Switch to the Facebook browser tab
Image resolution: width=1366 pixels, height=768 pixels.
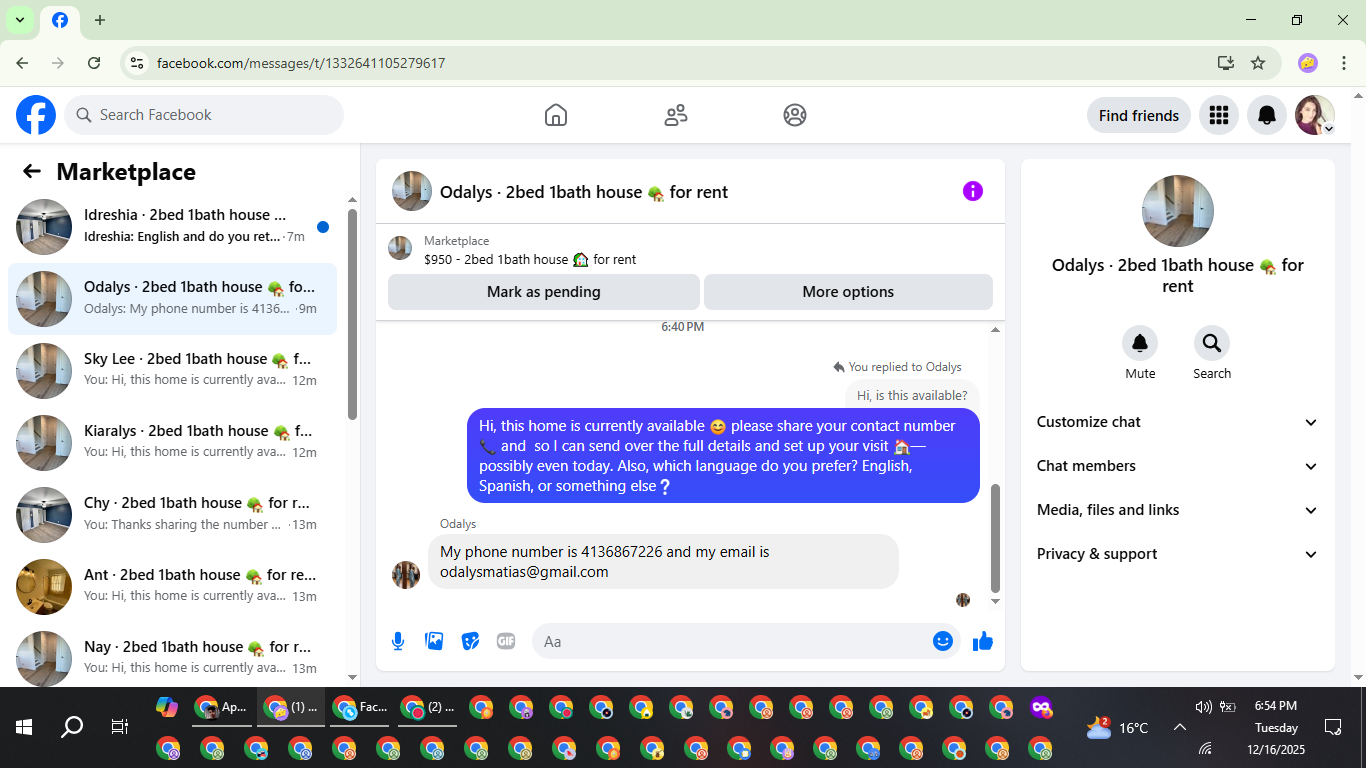[60, 21]
